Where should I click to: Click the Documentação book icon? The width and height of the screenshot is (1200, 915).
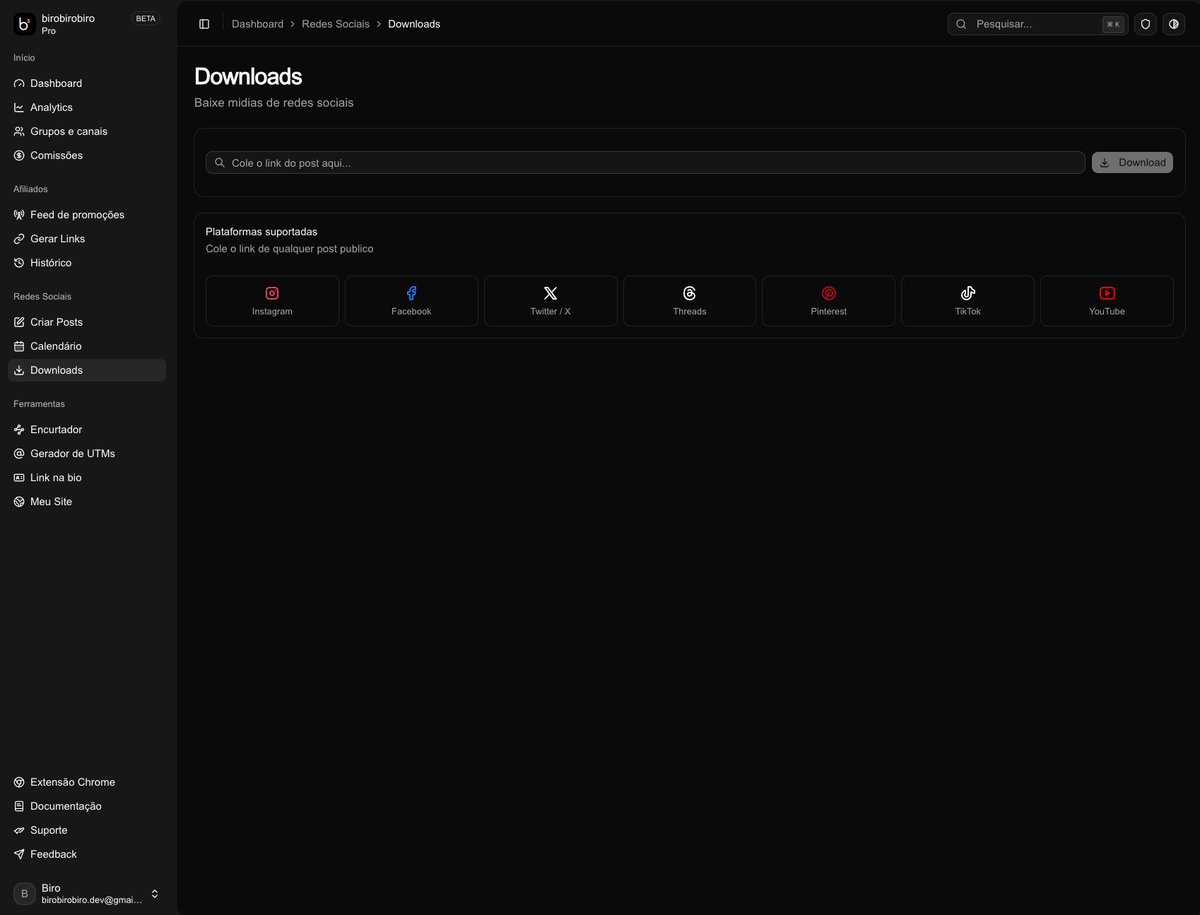[x=19, y=806]
